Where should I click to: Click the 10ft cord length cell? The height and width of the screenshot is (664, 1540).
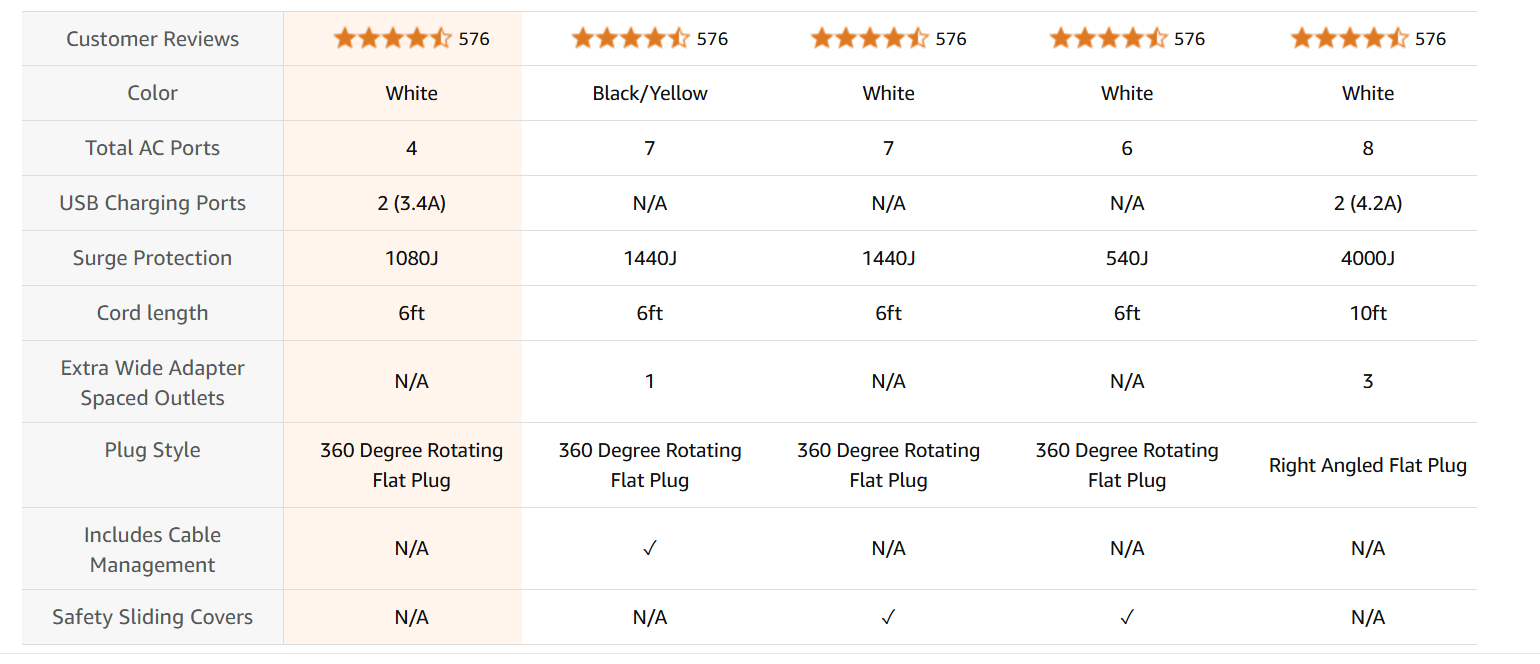[x=1368, y=313]
